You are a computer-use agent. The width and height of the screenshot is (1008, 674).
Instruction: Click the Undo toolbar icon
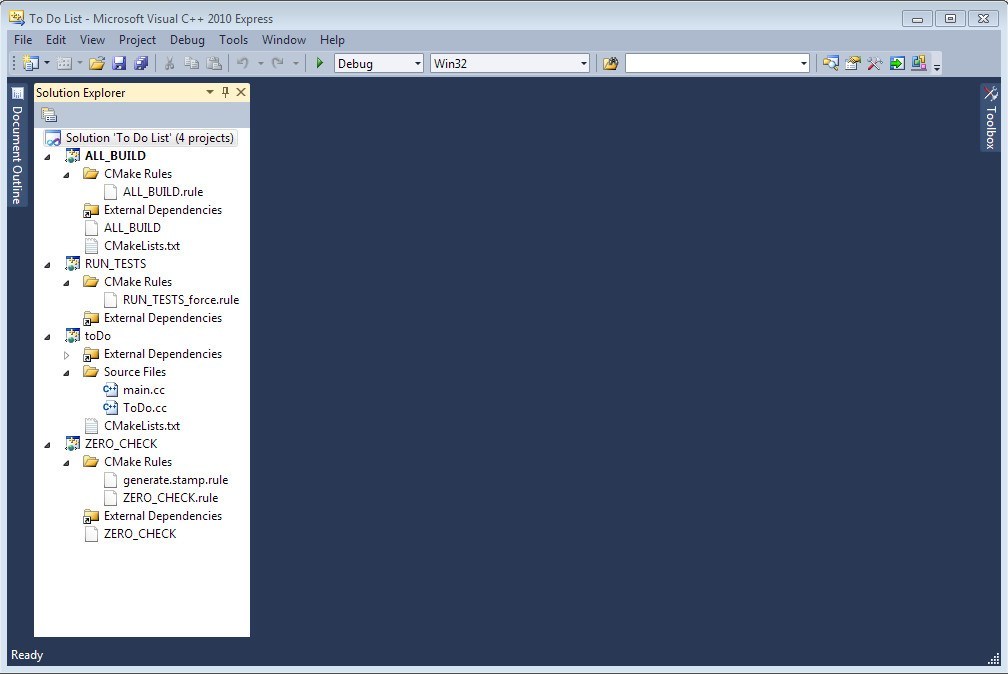241,63
